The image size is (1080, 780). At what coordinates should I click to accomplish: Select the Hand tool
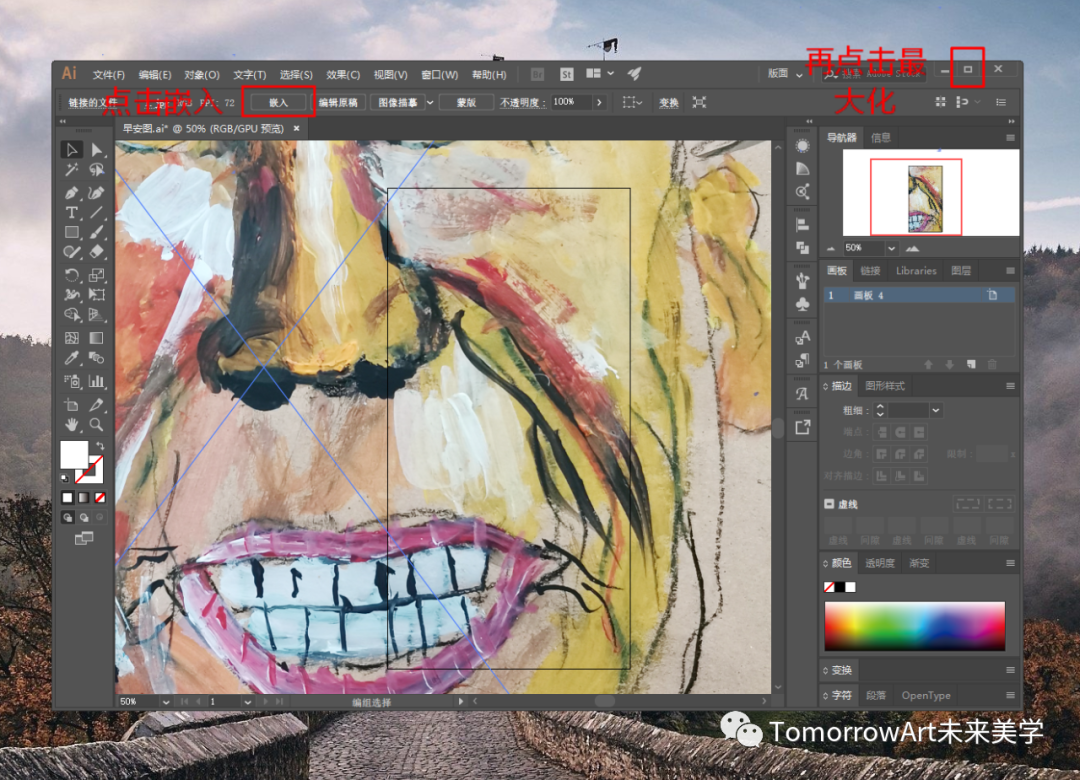(72, 424)
